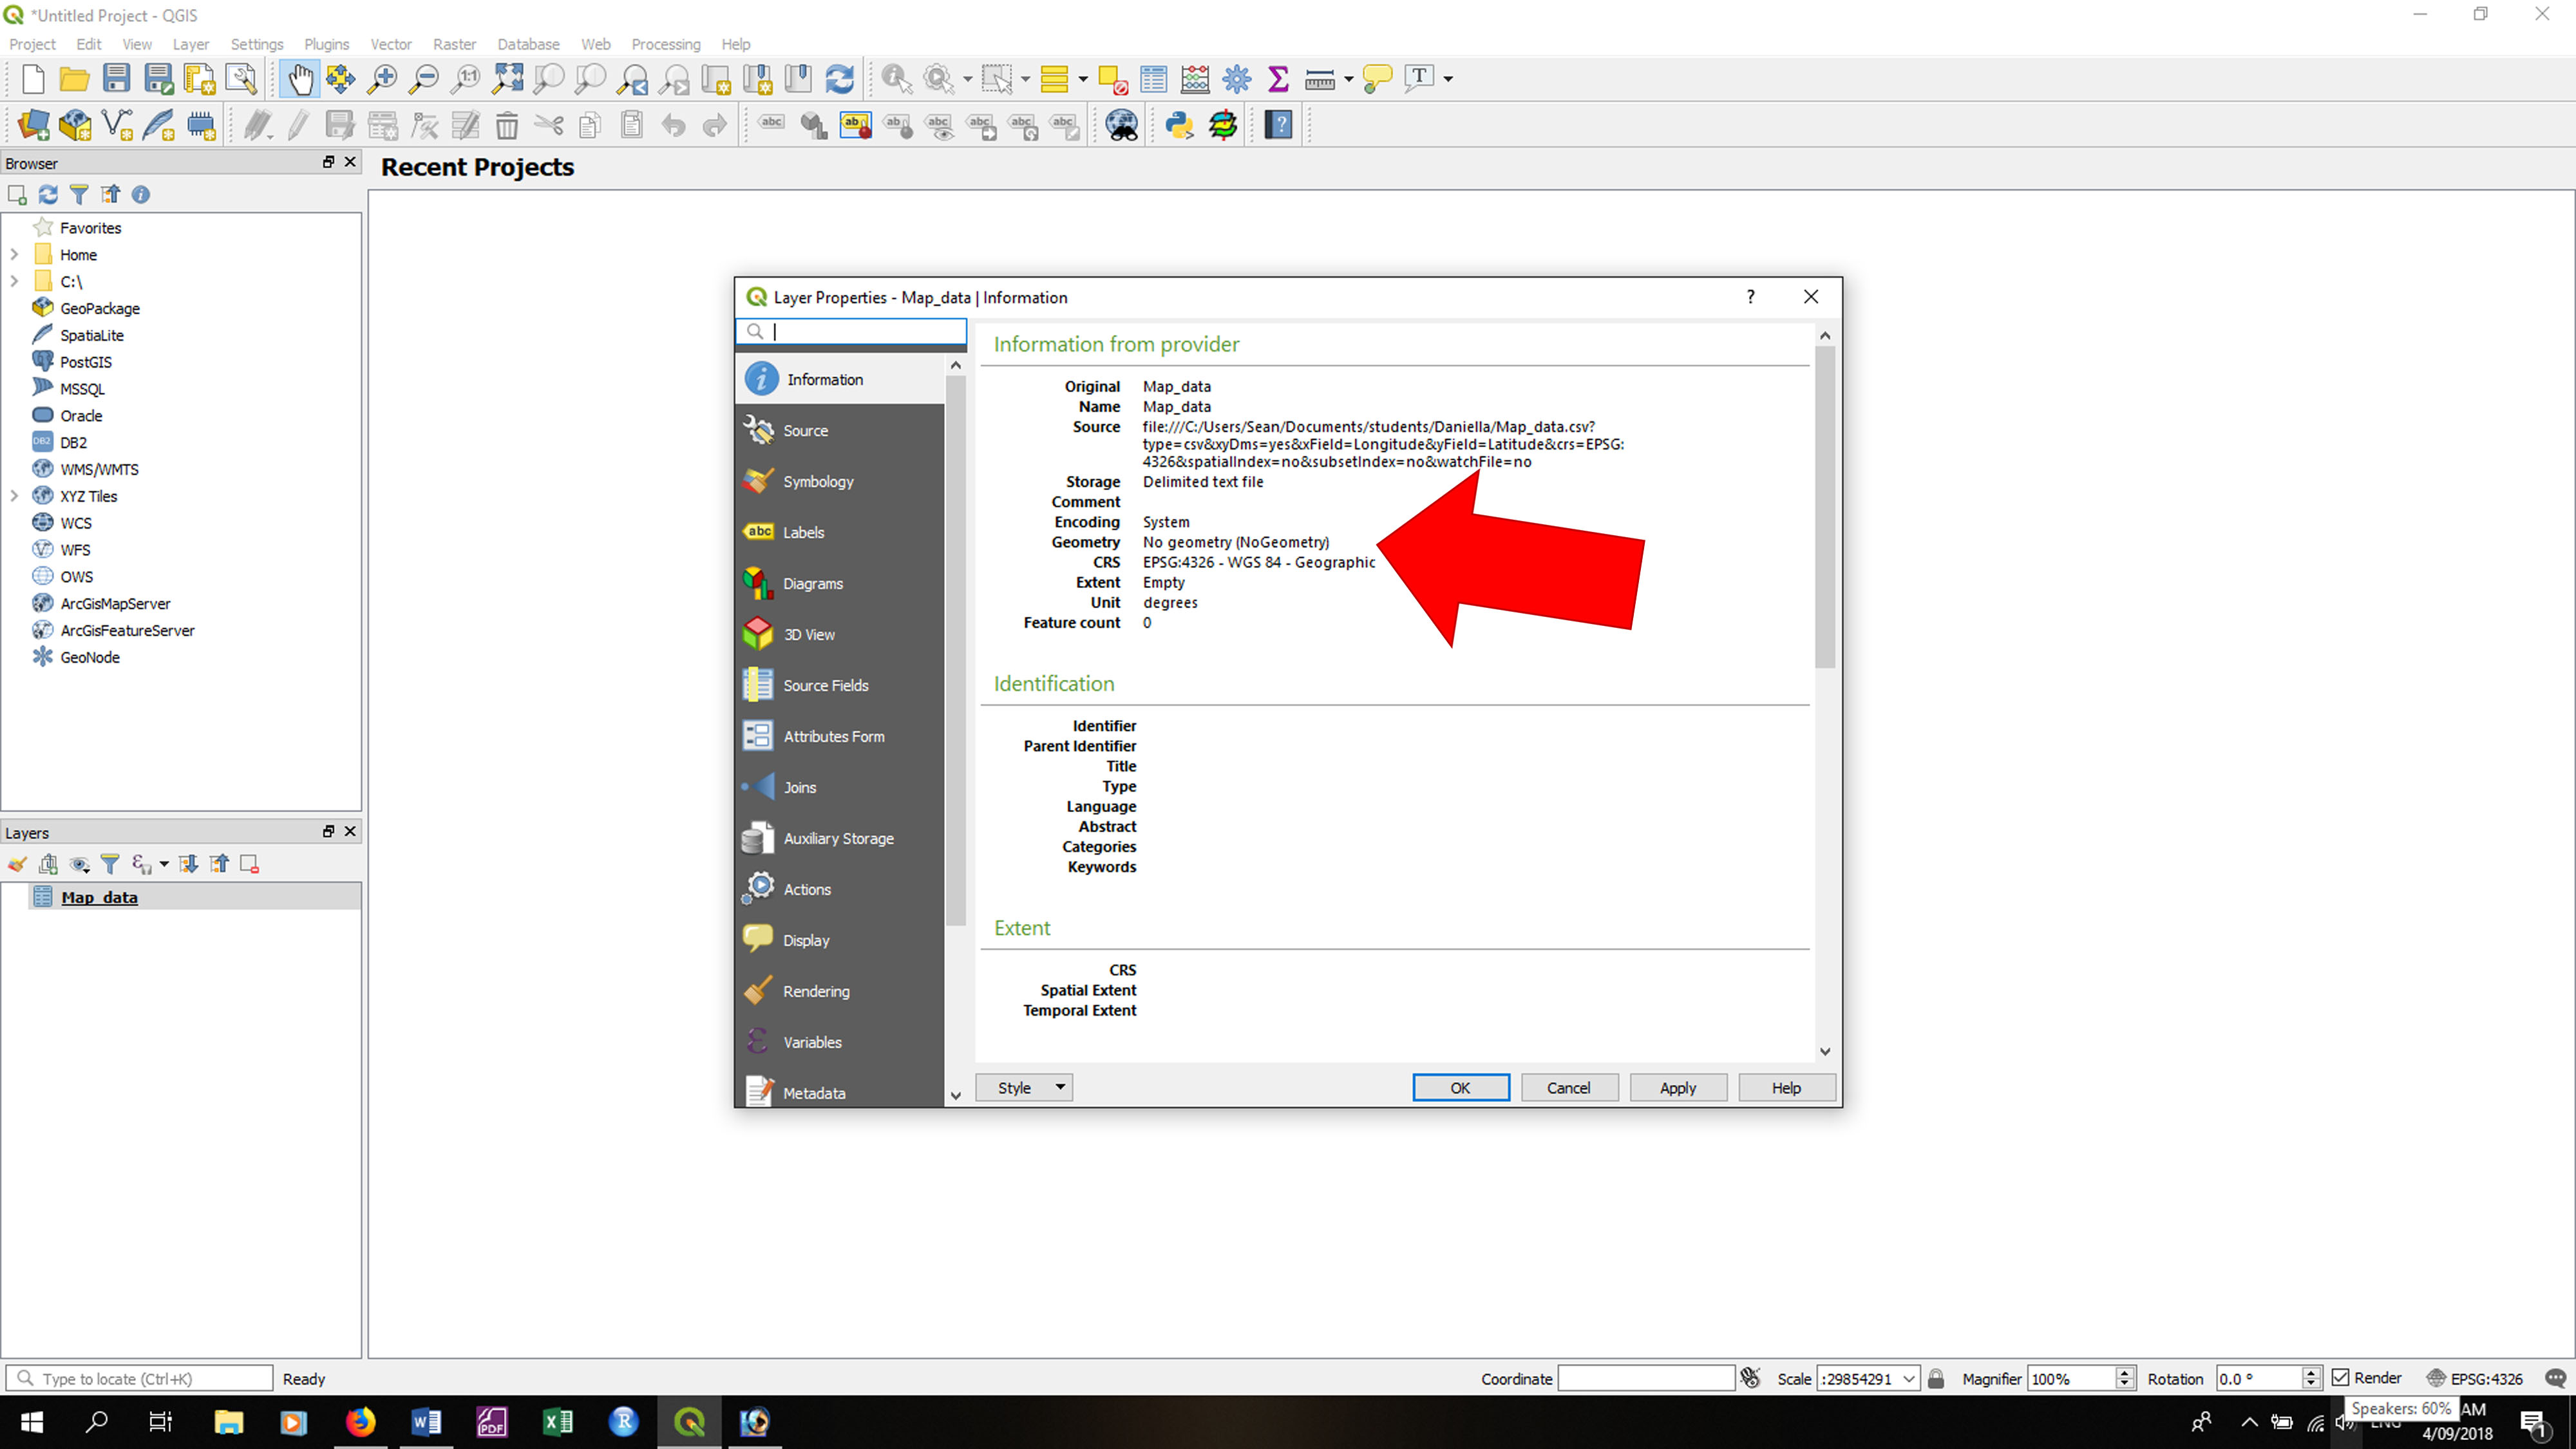Click the New Project icon

pyautogui.click(x=33, y=79)
